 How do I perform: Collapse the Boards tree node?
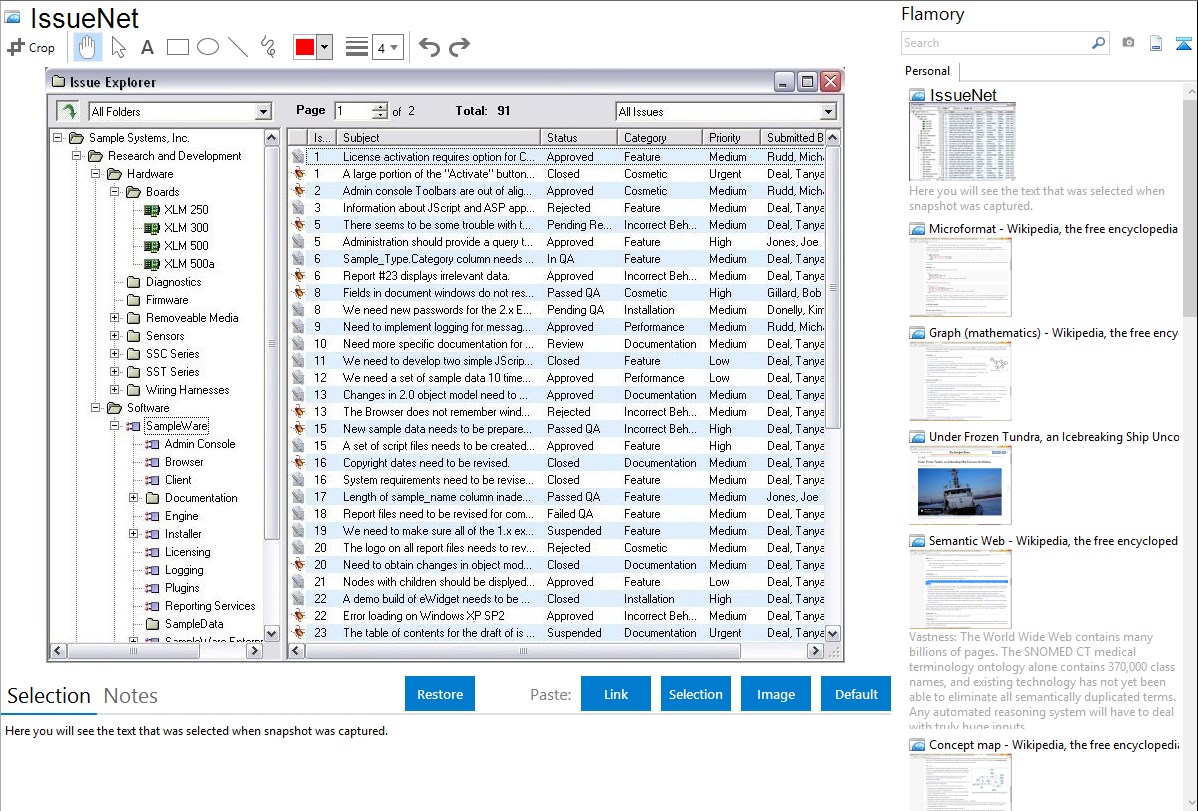115,192
